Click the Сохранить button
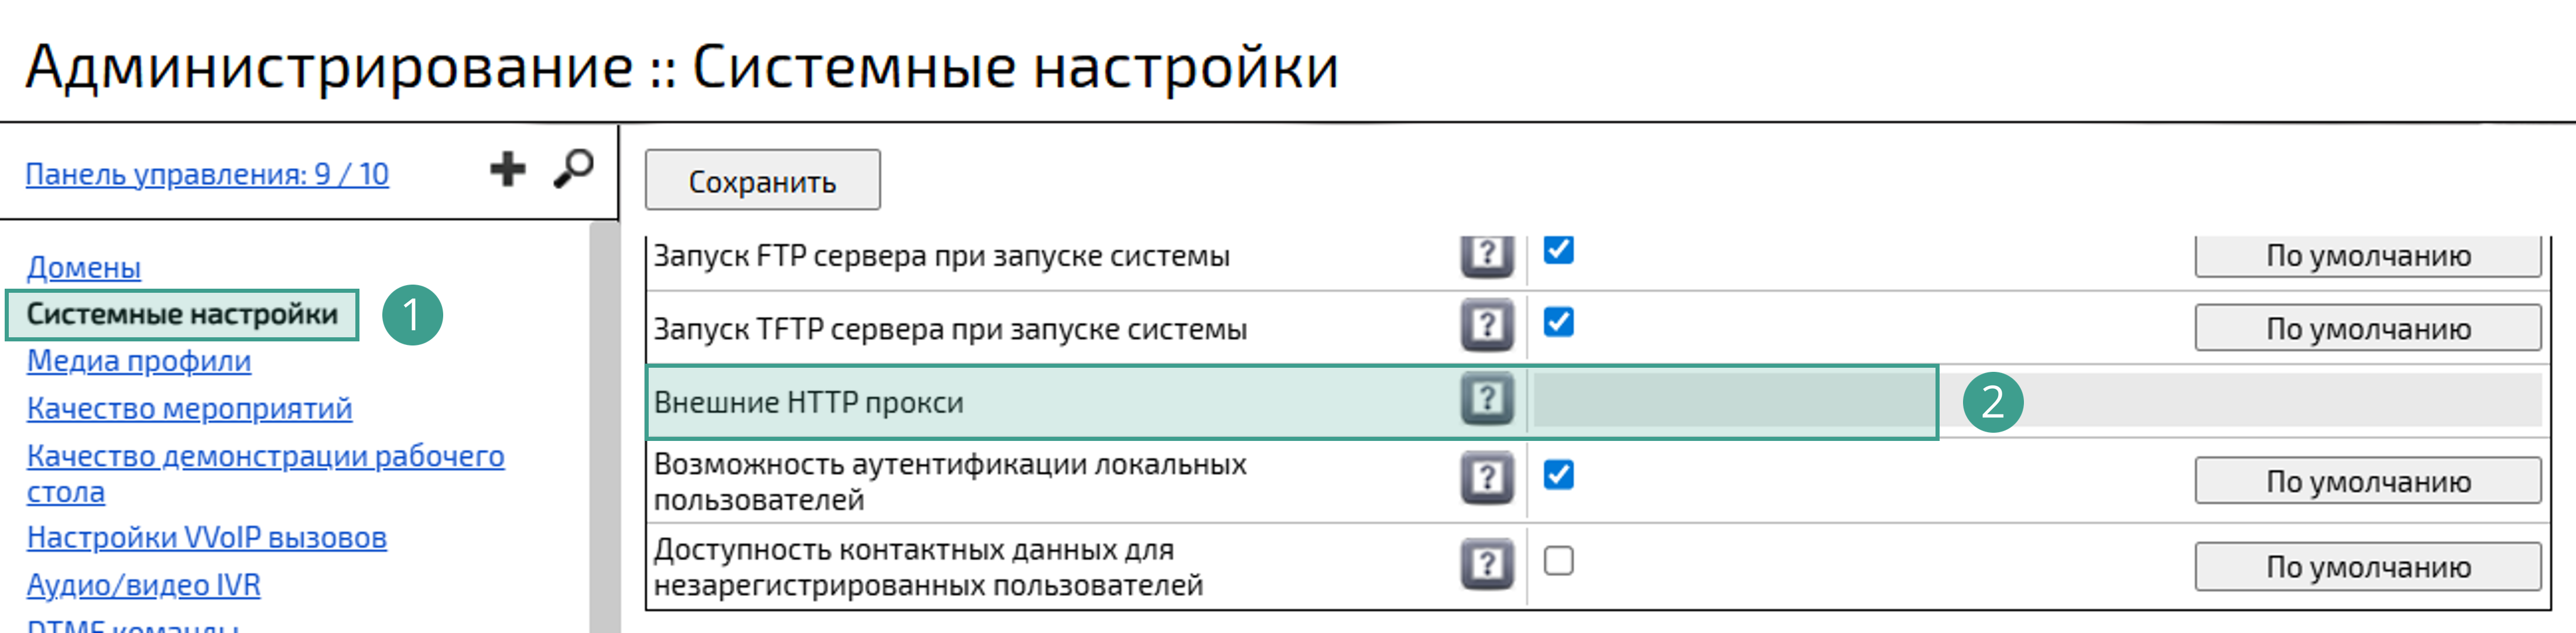This screenshot has width=2576, height=633. [762, 181]
